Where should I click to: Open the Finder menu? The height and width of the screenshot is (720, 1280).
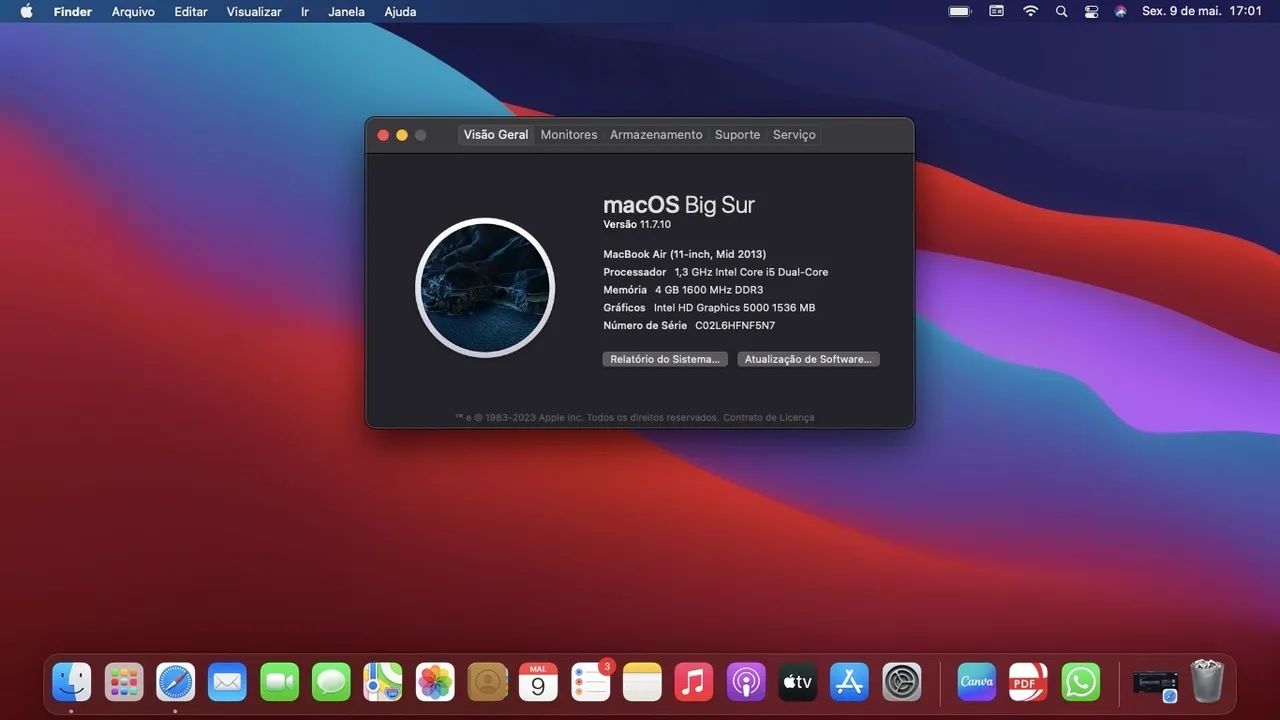coord(73,11)
